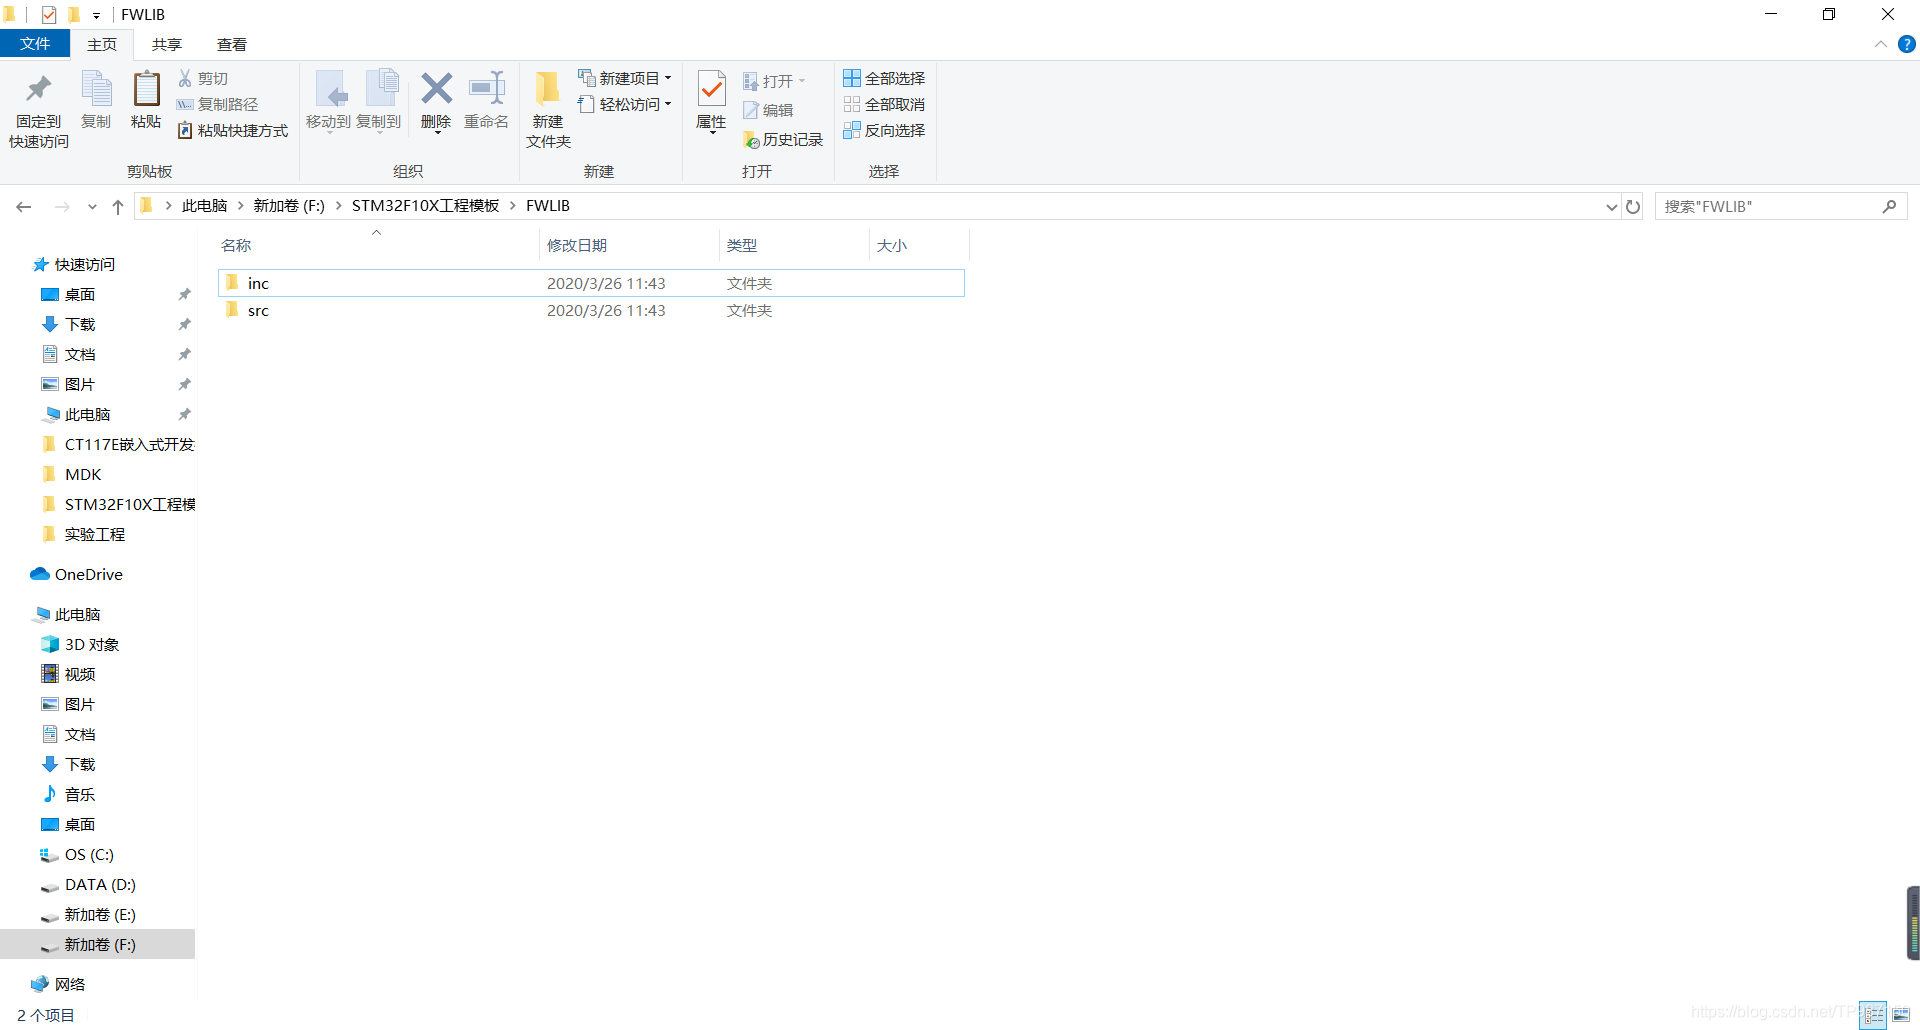The height and width of the screenshot is (1030, 1920).
Task: Navigate to STM32F10X工程模板 breadcrumb
Action: click(x=425, y=206)
